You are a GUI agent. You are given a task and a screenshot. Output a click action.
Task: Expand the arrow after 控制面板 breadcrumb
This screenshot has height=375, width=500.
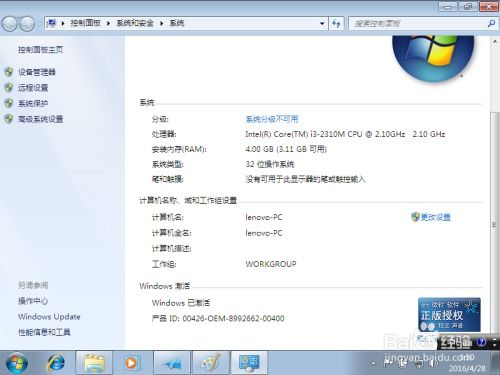(108, 23)
